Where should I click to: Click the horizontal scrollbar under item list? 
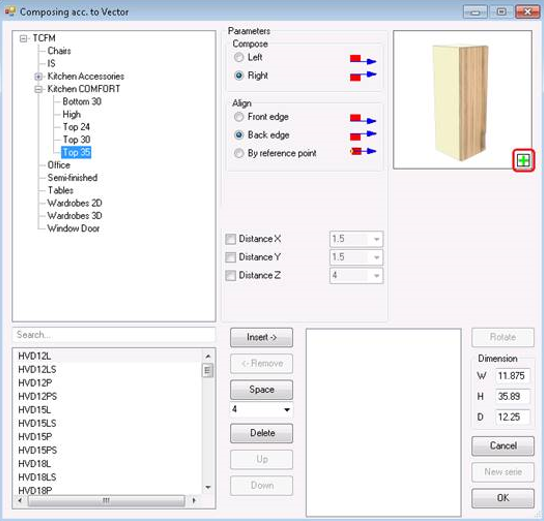tap(107, 501)
